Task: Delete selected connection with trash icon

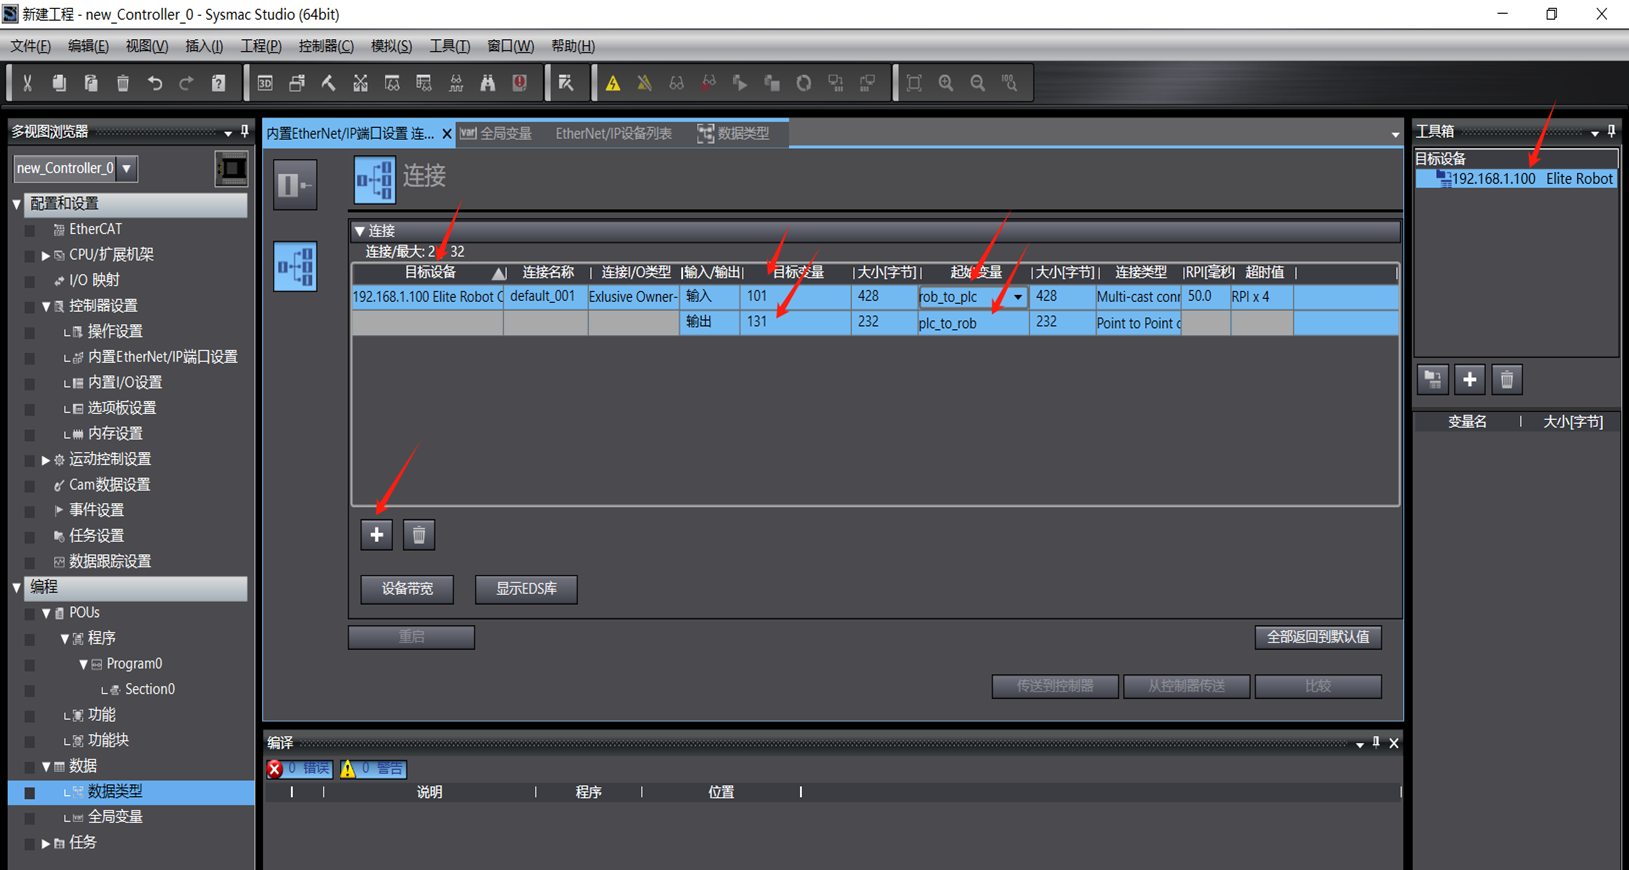Action: pyautogui.click(x=419, y=535)
